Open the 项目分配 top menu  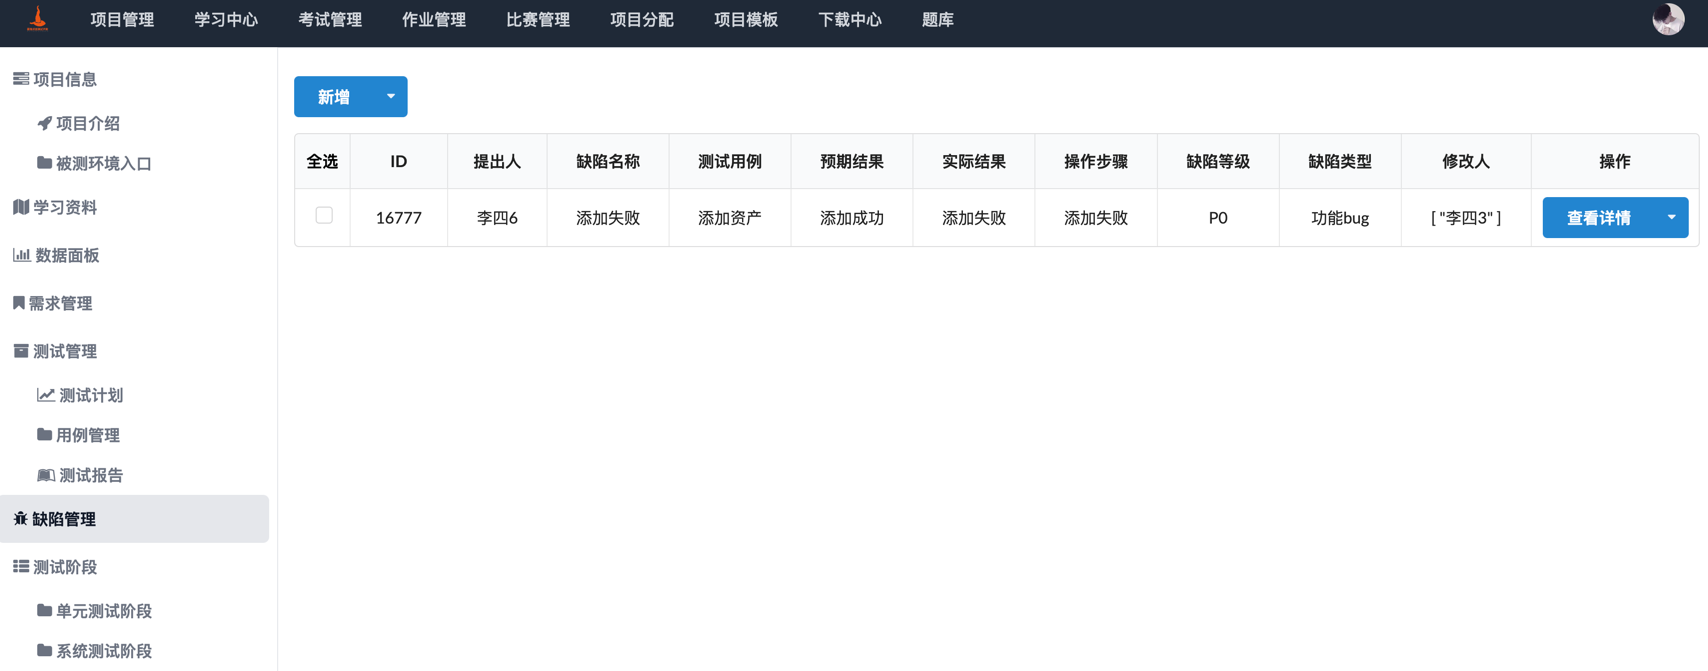642,20
